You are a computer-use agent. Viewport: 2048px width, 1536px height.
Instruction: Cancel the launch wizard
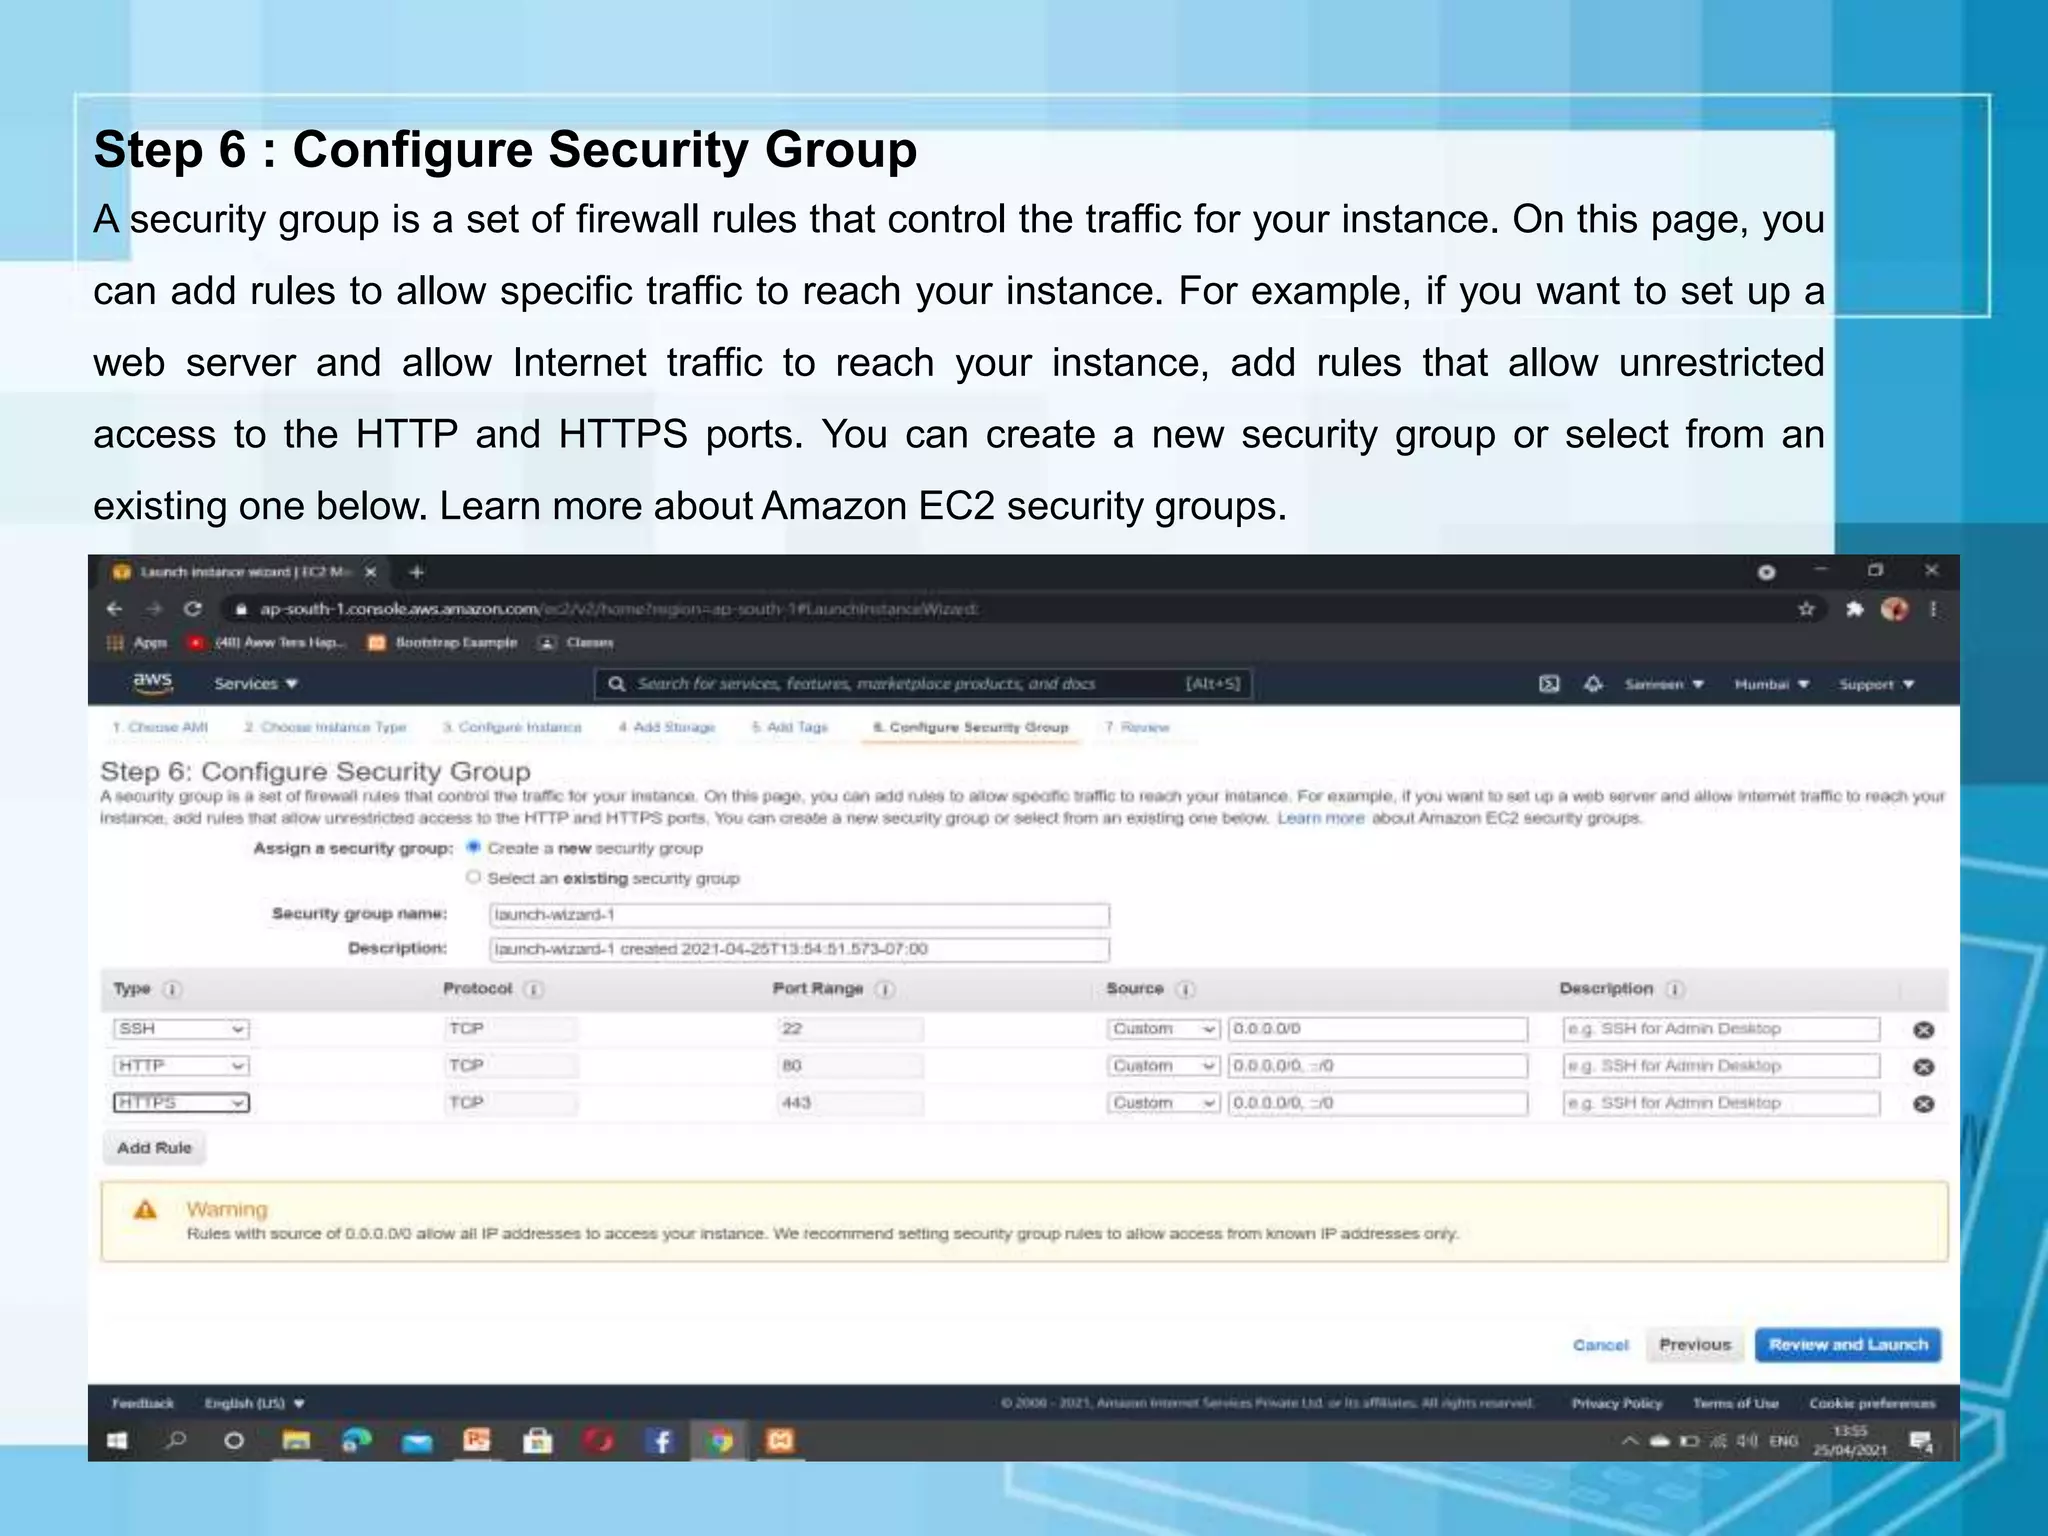(x=1600, y=1346)
